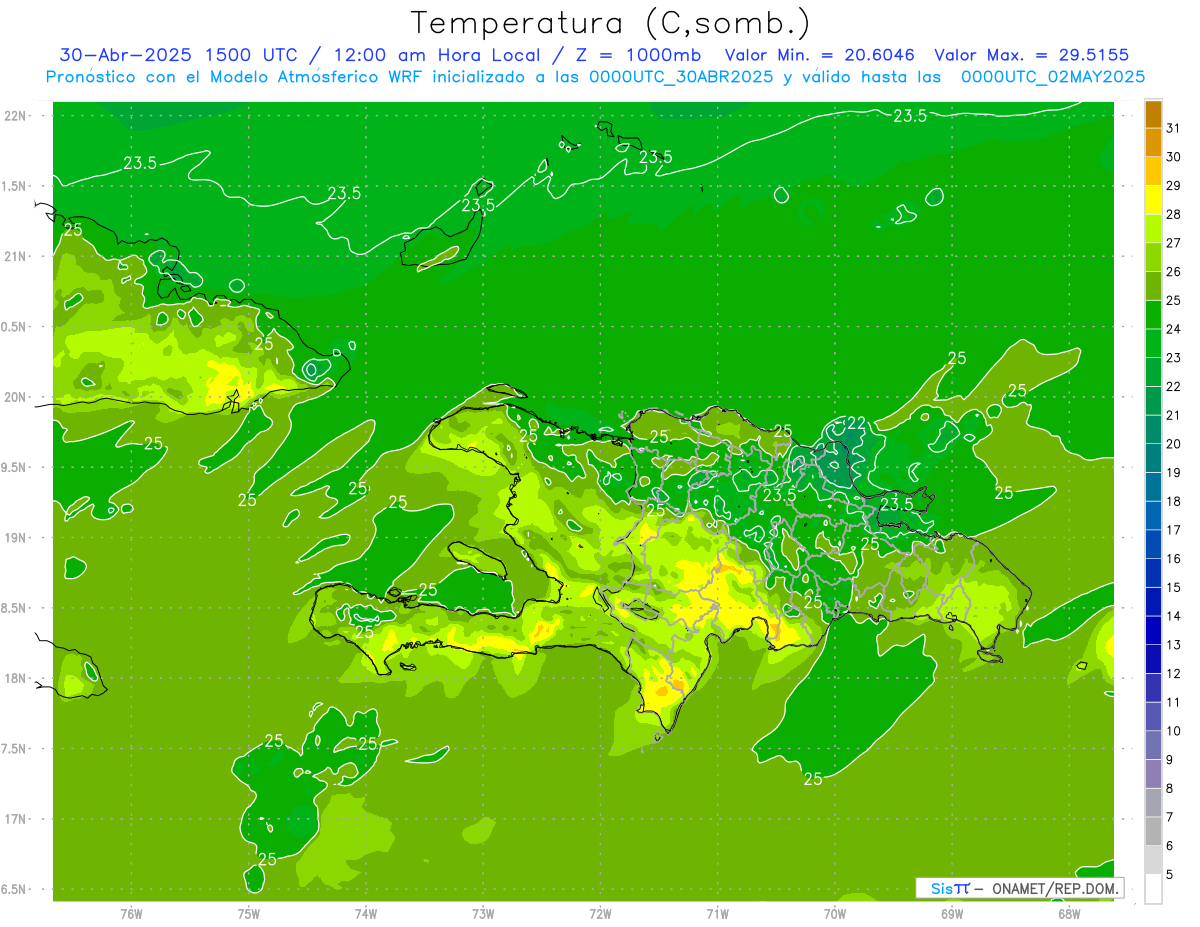Click the "73W" longitude axis label
Image resolution: width=1200 pixels, height=927 pixels.
coord(483,914)
